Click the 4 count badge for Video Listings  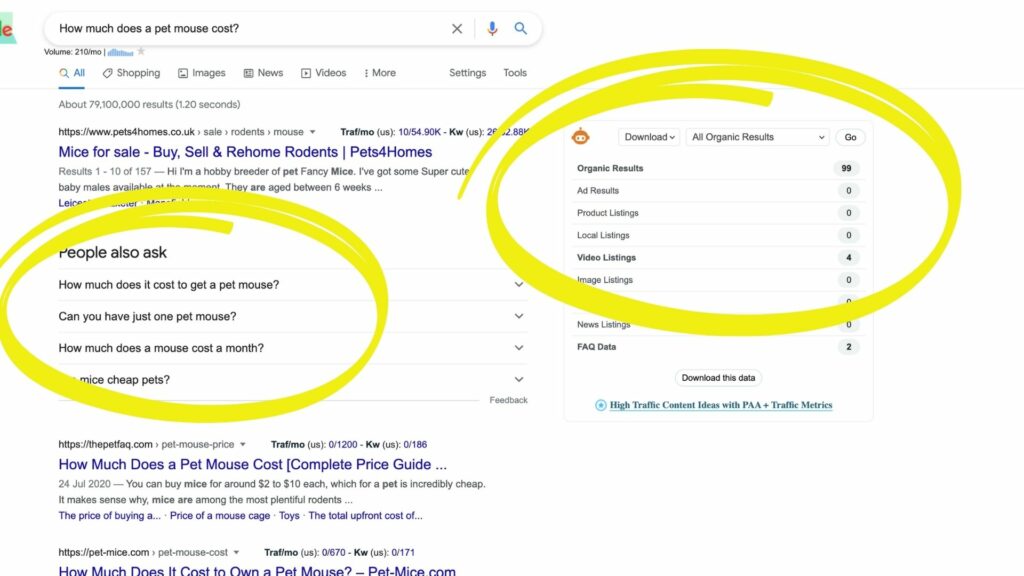click(849, 258)
